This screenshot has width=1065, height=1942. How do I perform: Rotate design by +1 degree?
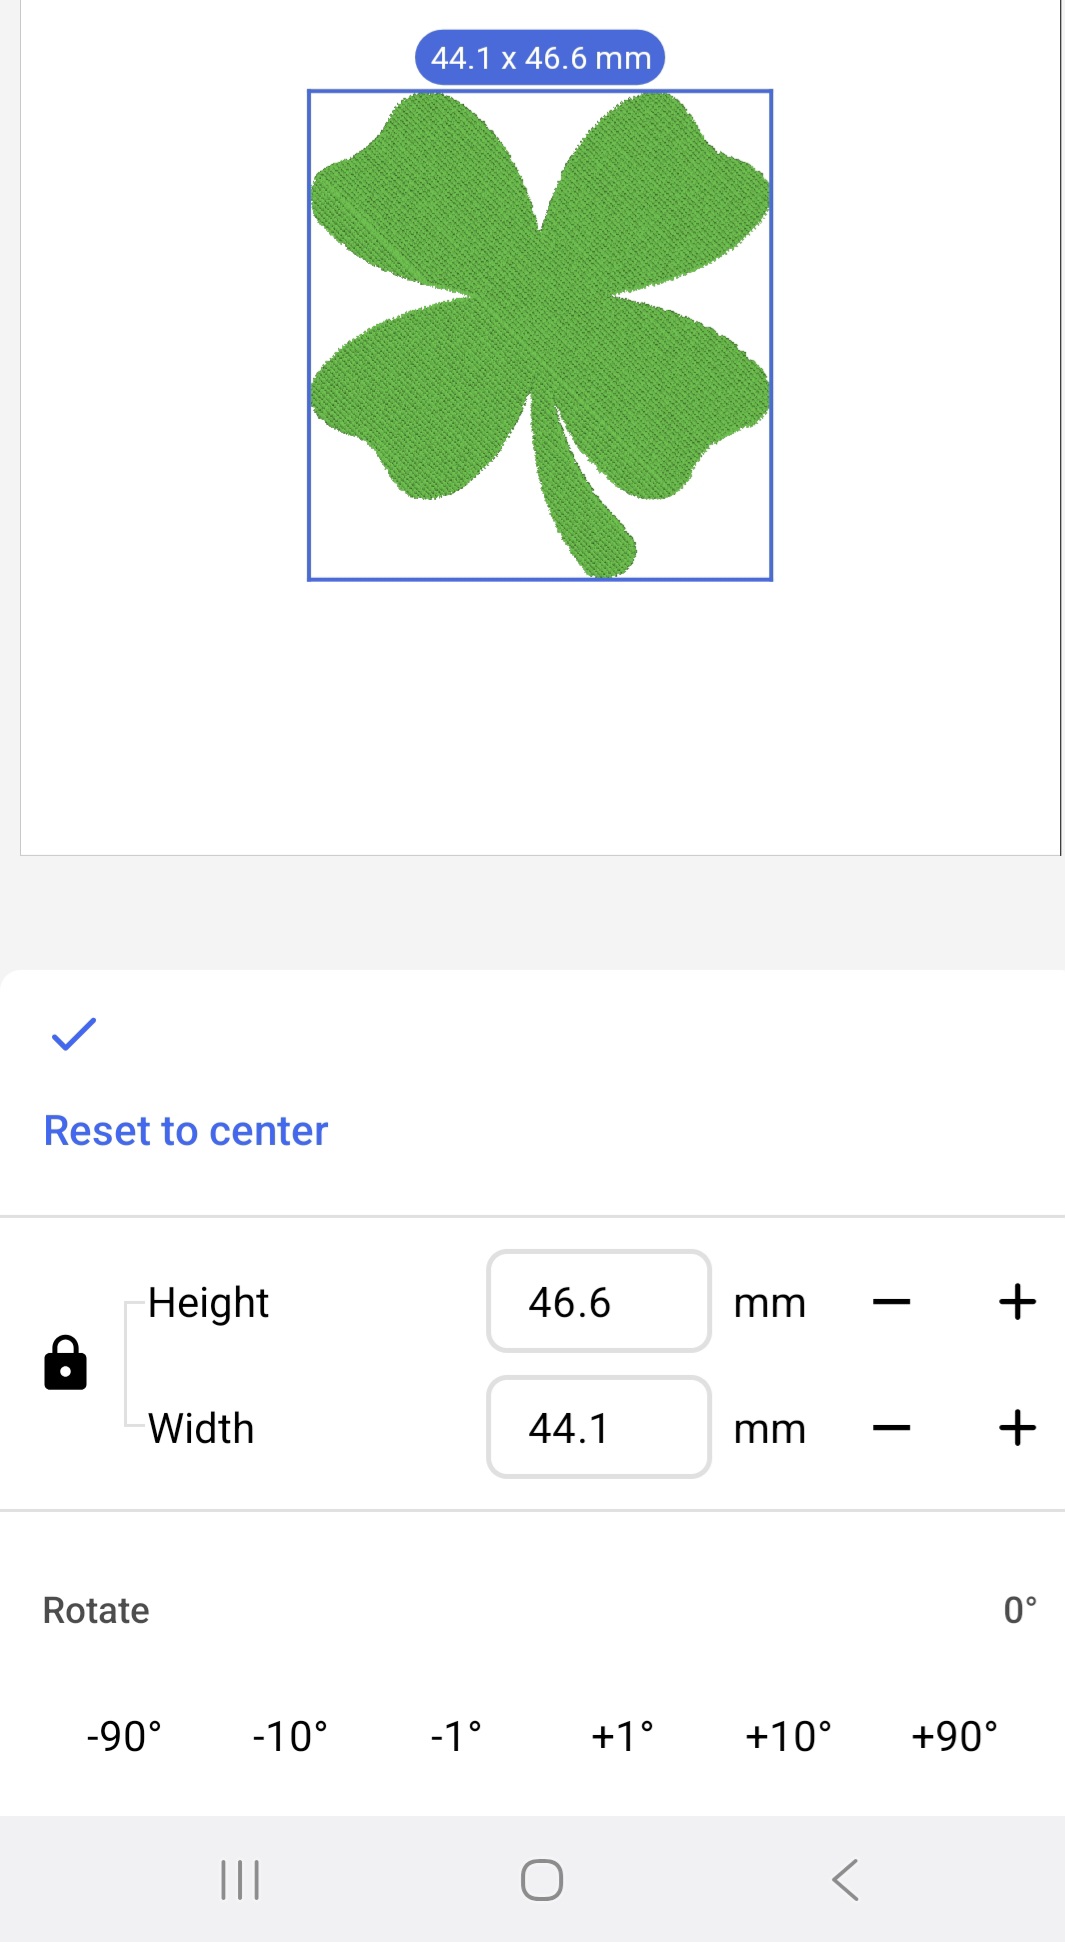coord(622,1737)
